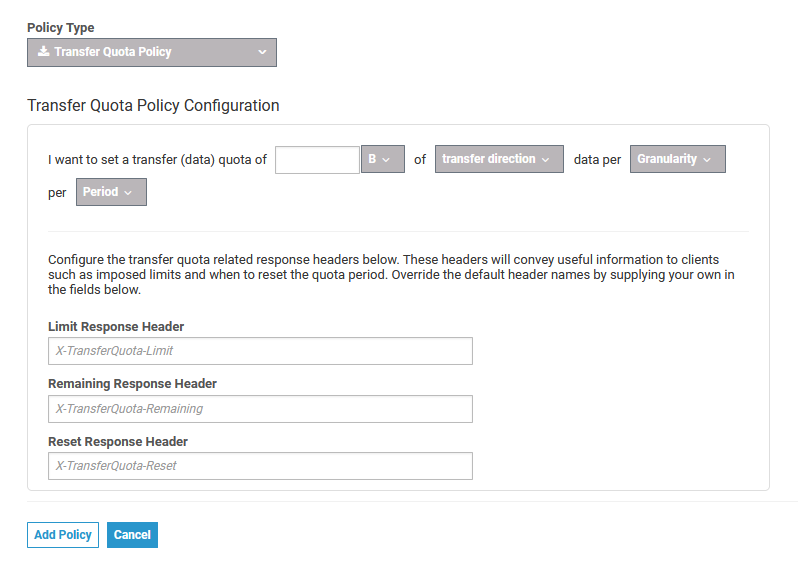This screenshot has height=572, width=798.
Task: Open the Transfer Quota Policy type dropdown
Action: (151, 52)
